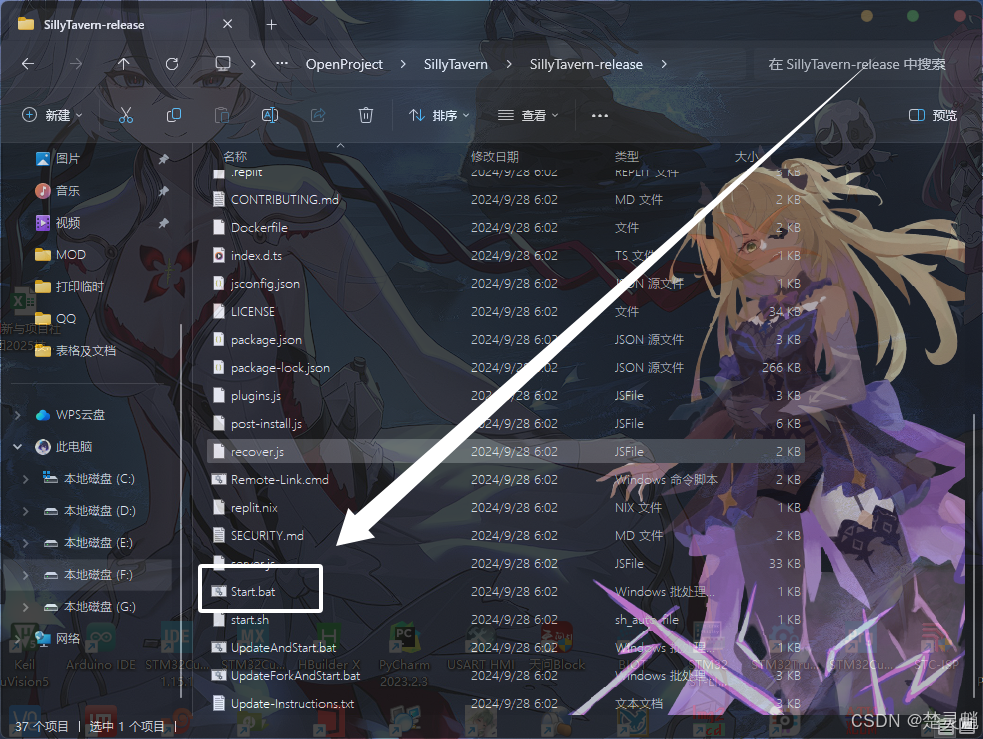Cut selected file with scissors icon

126,115
